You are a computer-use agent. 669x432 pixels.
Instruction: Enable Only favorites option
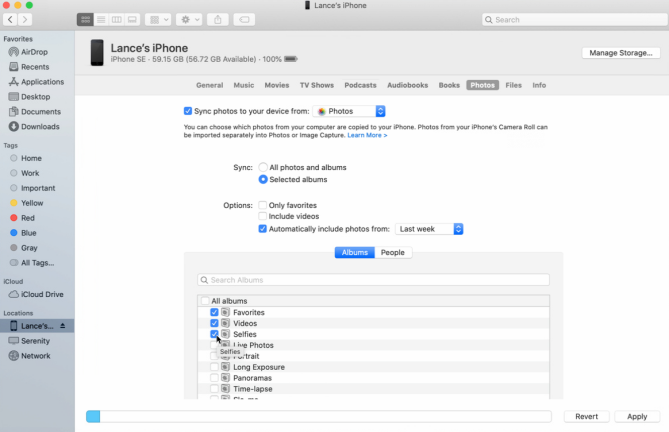(262, 205)
